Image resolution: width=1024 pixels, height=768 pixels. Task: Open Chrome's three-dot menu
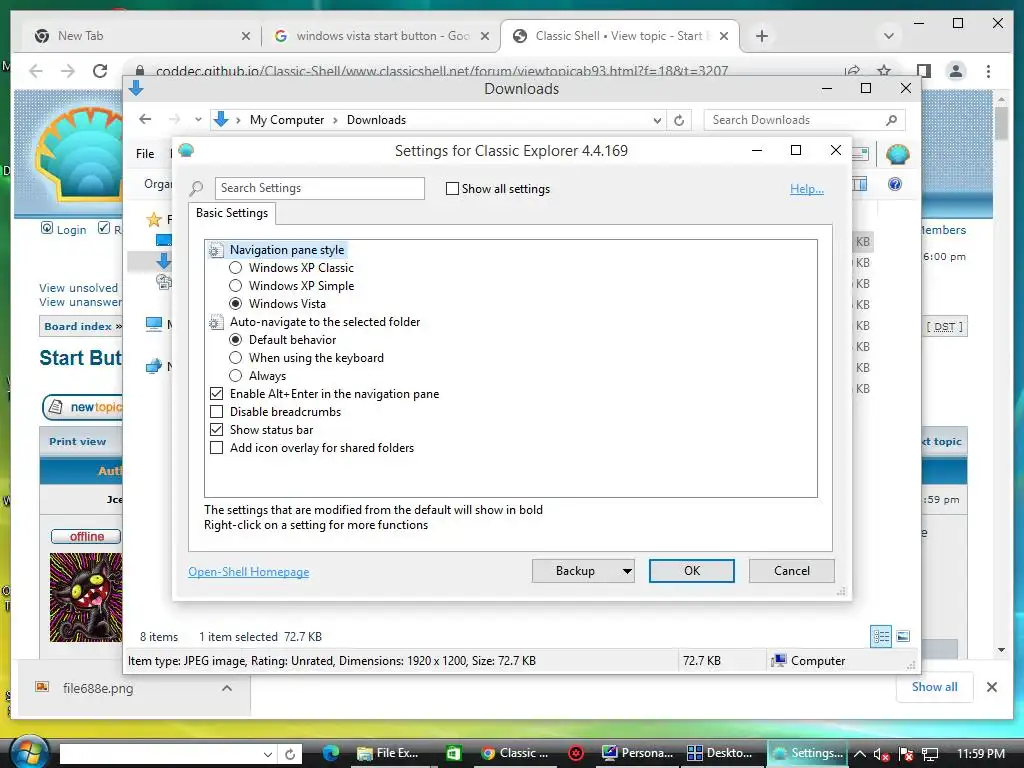(989, 71)
